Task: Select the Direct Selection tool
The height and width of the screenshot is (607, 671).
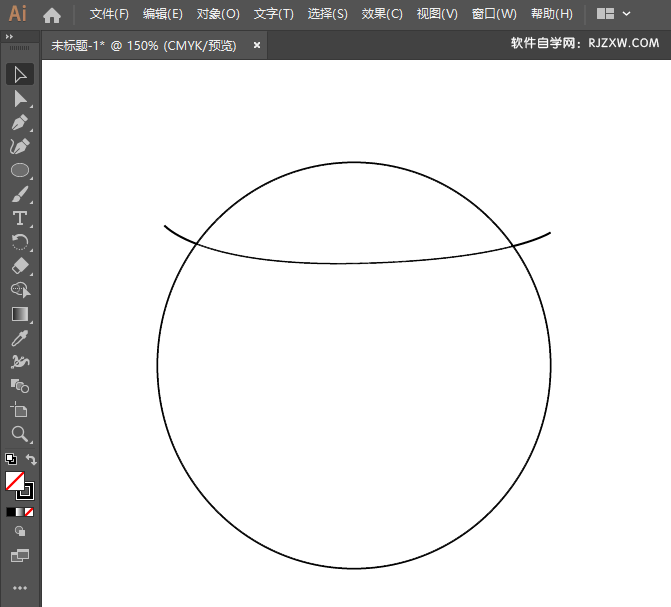Action: point(19,98)
